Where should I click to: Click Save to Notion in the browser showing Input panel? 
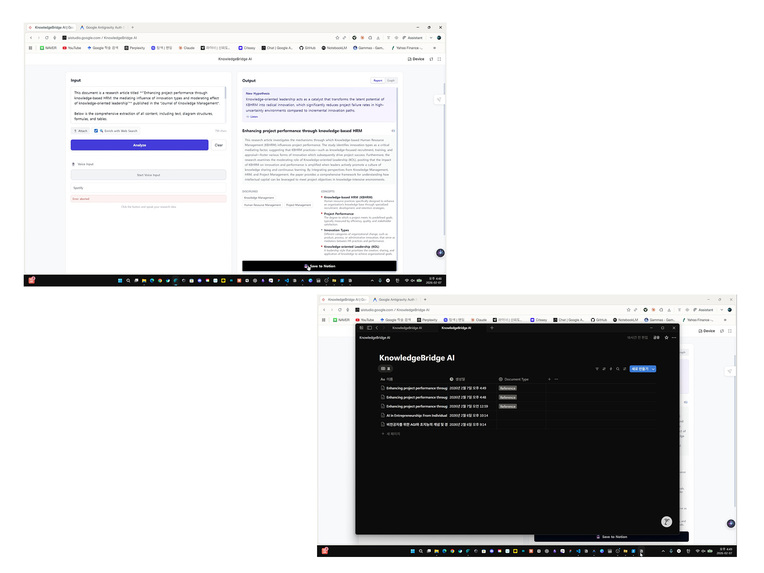(319, 266)
